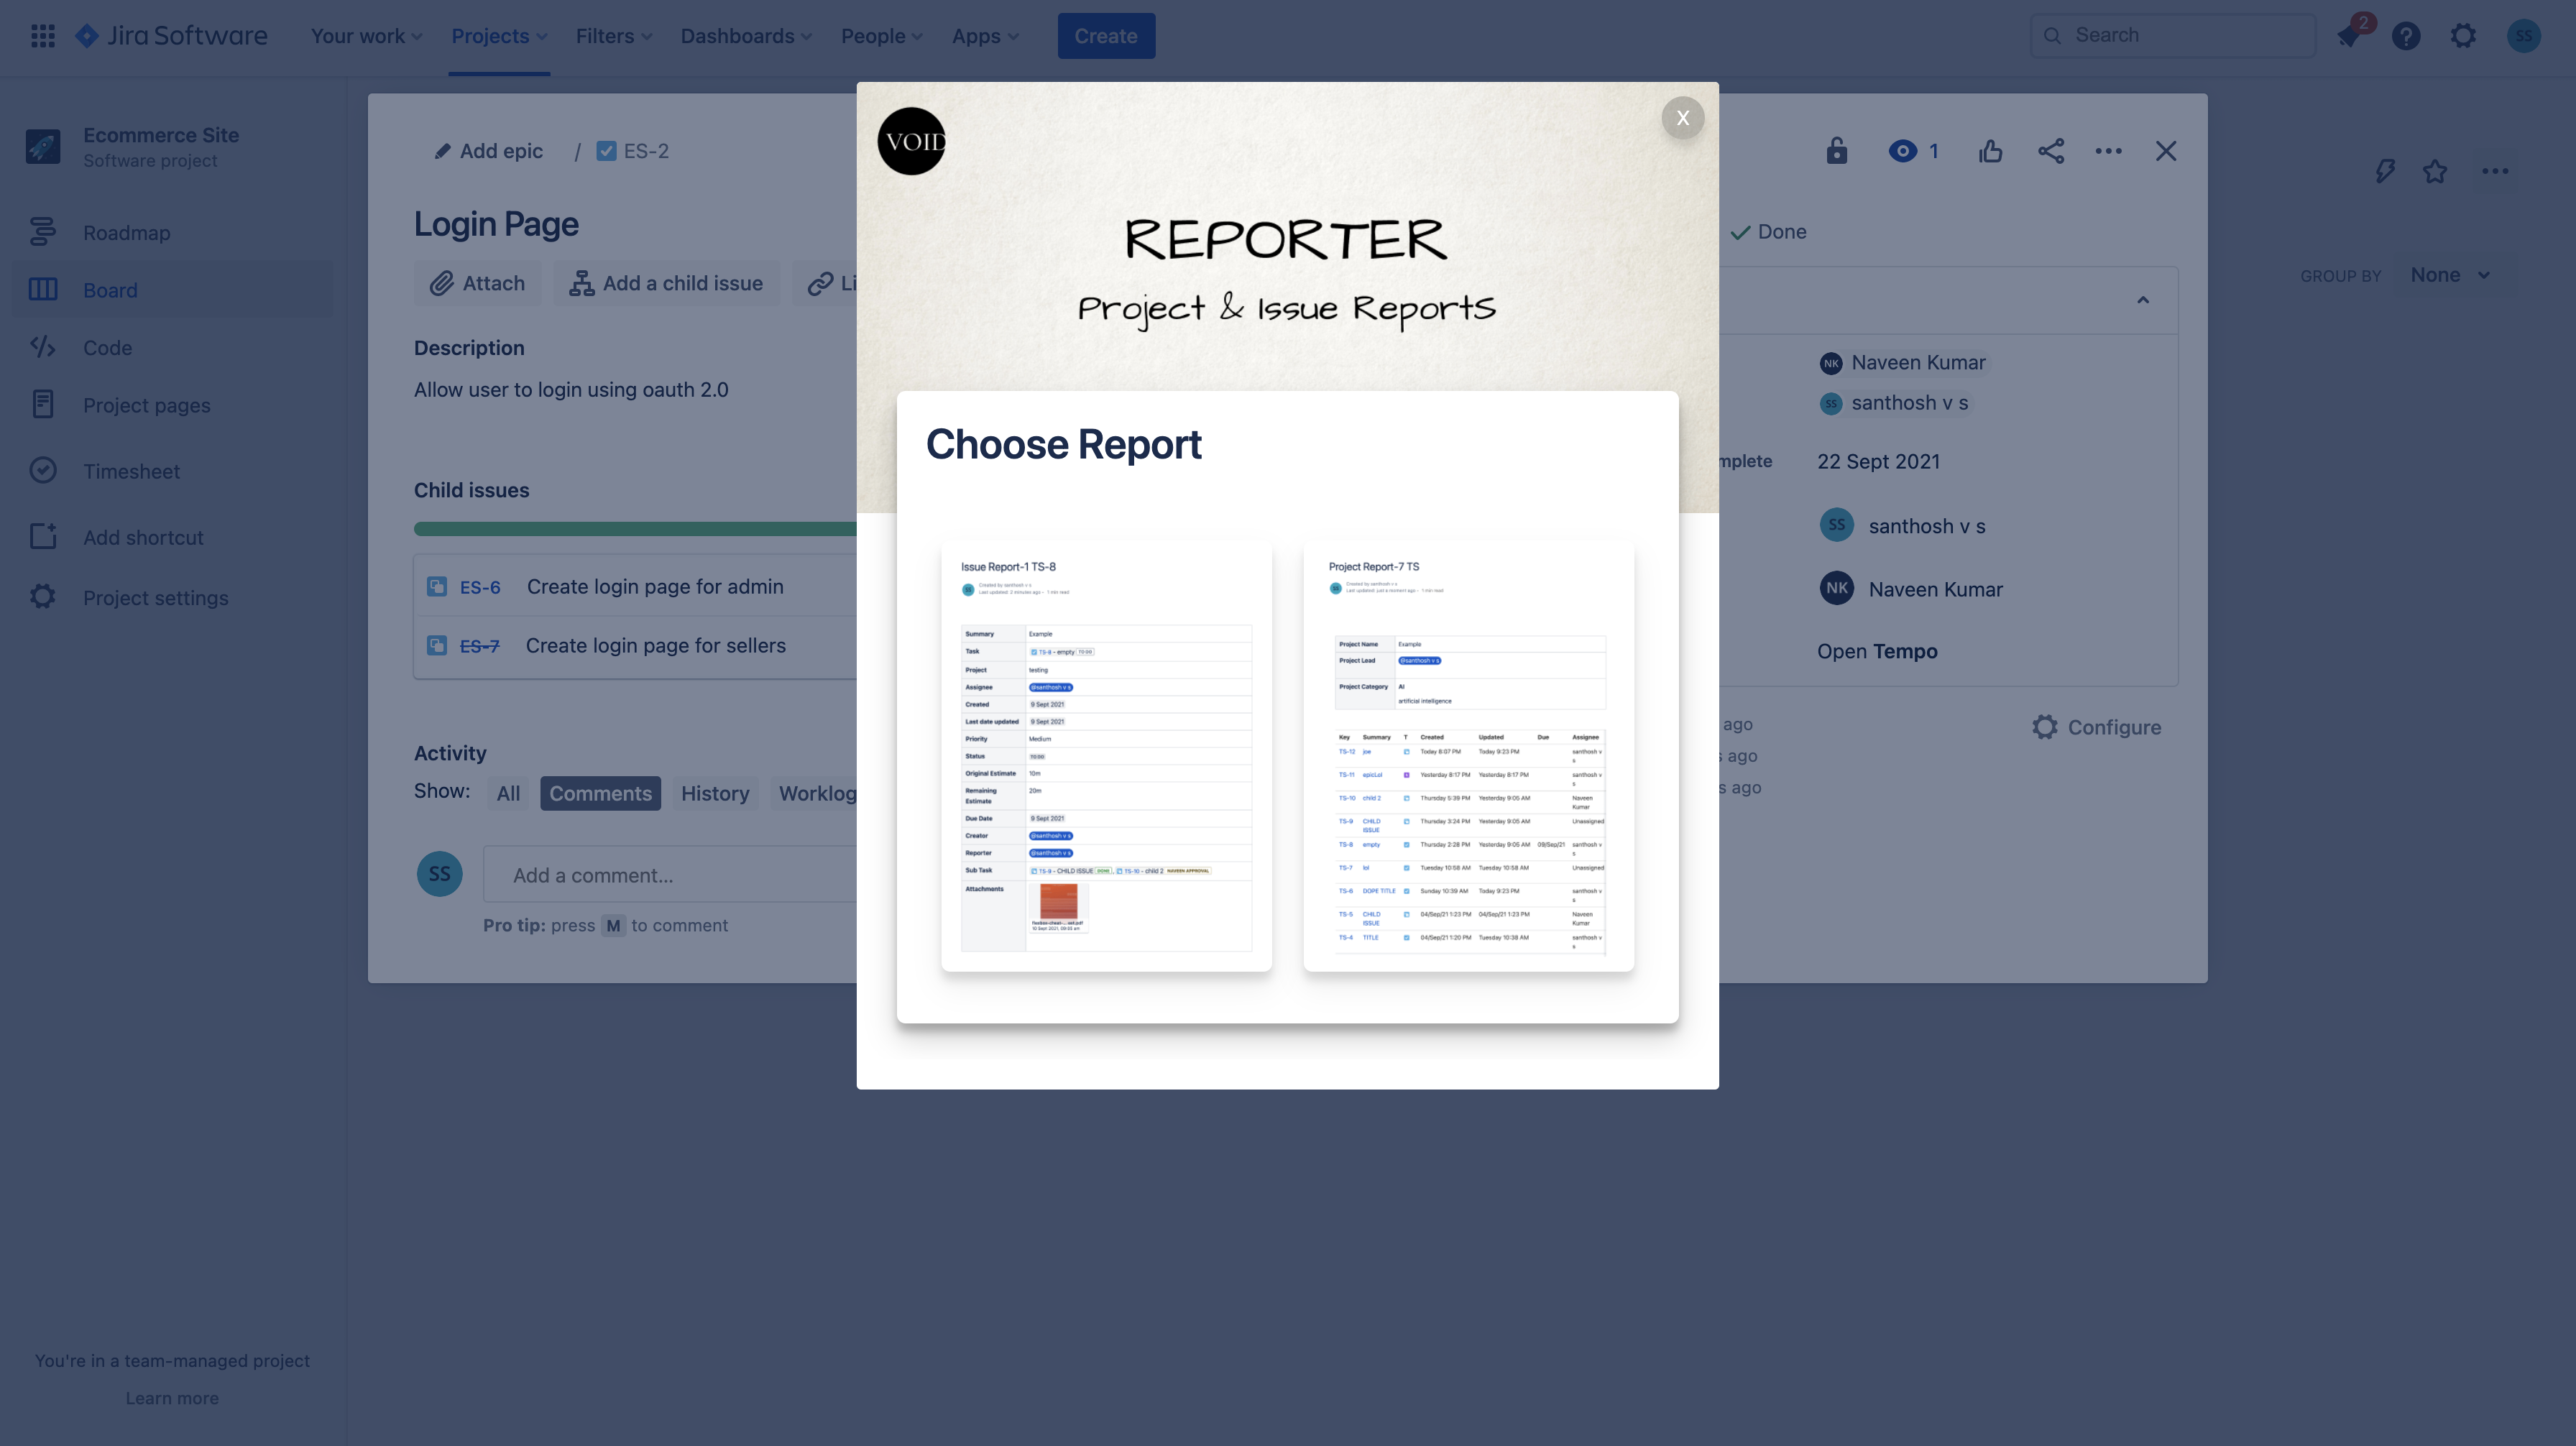Click the notifications bell icon

(2349, 36)
